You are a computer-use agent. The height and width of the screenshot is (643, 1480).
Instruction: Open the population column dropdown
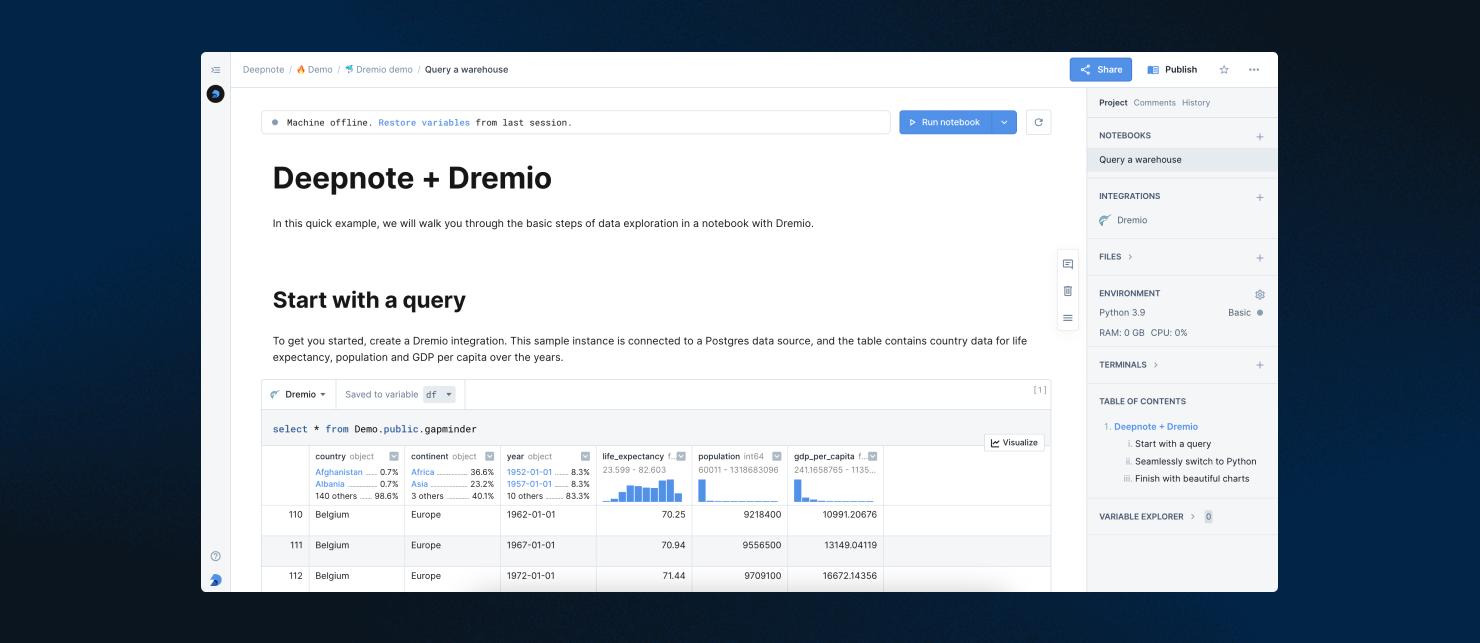(777, 457)
